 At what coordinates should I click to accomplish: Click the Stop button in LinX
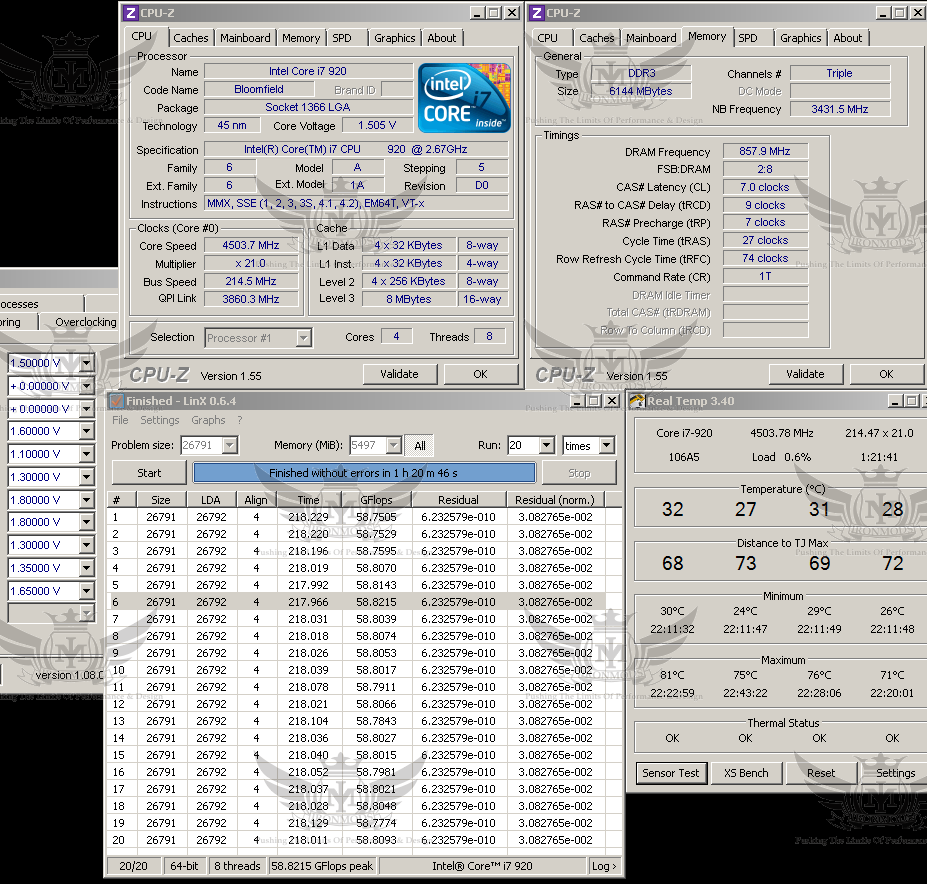pyautogui.click(x=579, y=473)
